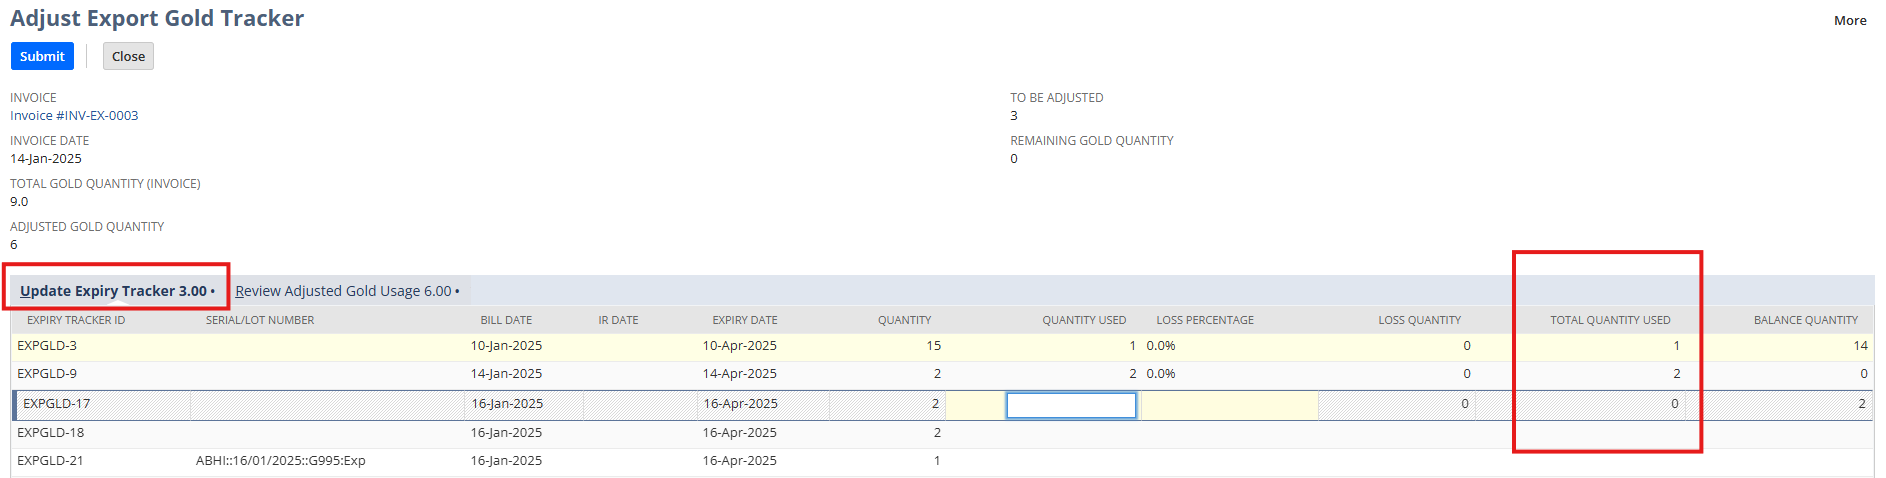
Task: Click the ABHI::16/01/2025::G995:Exp serial number cell
Action: (x=281, y=461)
